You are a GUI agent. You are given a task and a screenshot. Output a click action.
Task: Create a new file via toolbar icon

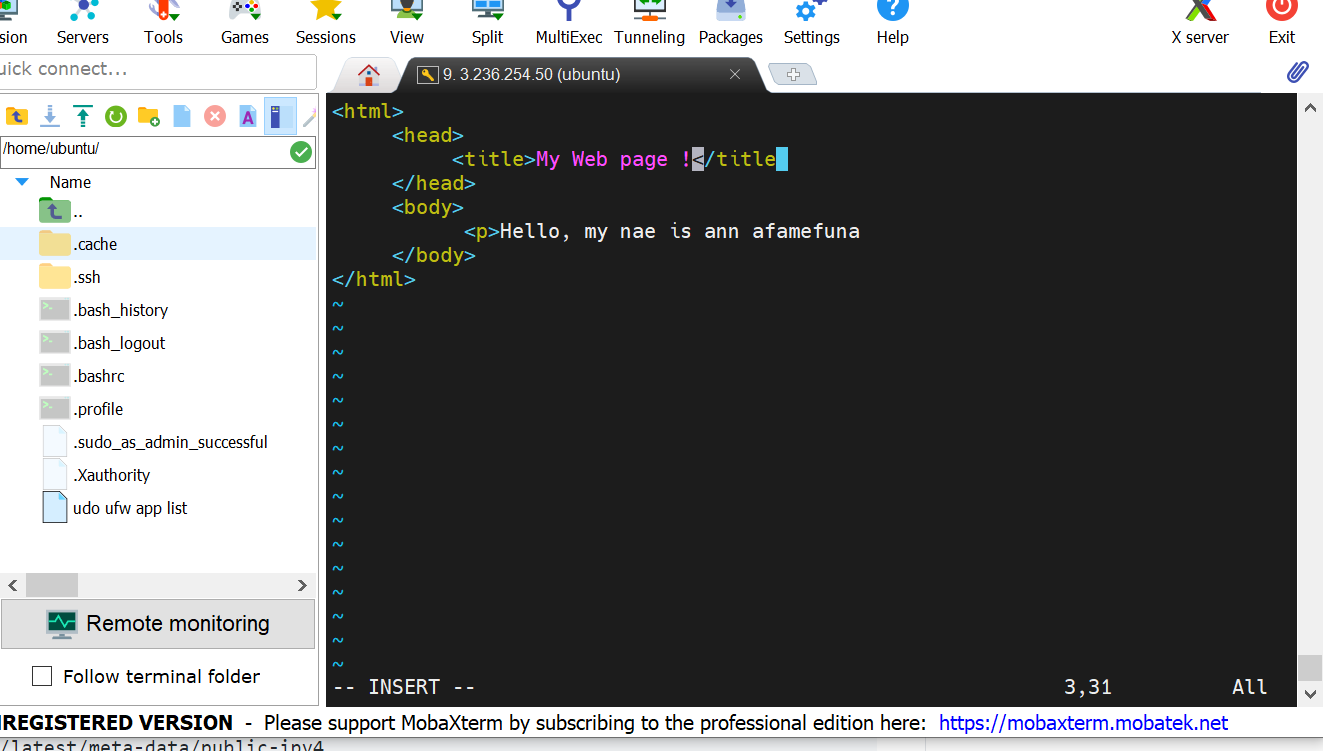click(182, 117)
